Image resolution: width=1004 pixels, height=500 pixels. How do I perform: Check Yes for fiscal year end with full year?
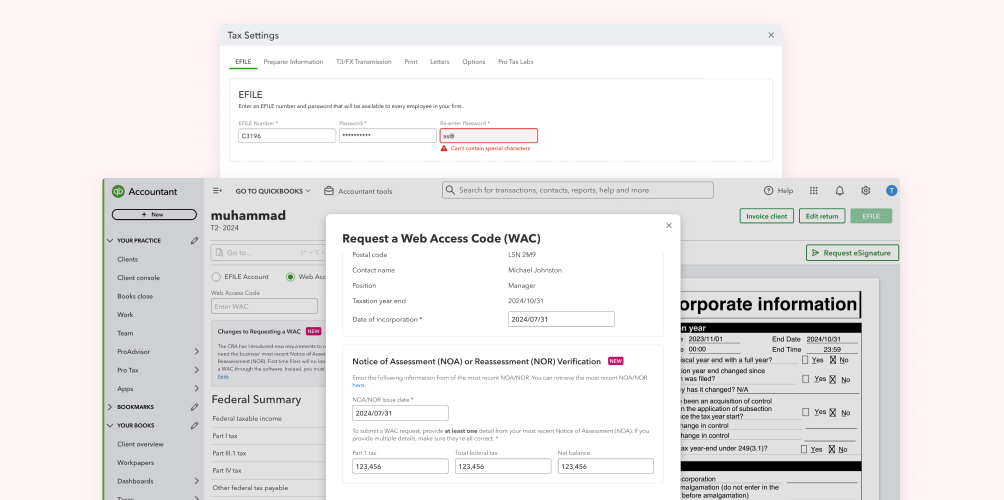pos(805,360)
